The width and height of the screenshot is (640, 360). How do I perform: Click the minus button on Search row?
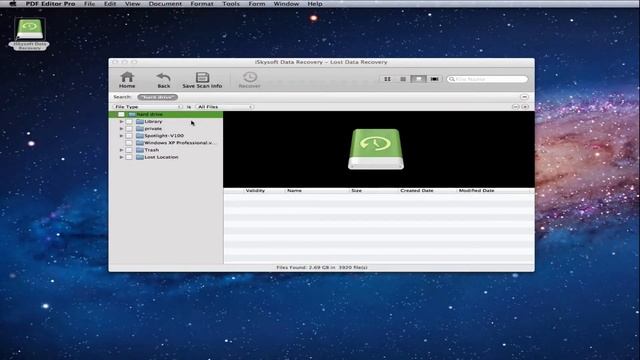pos(524,97)
